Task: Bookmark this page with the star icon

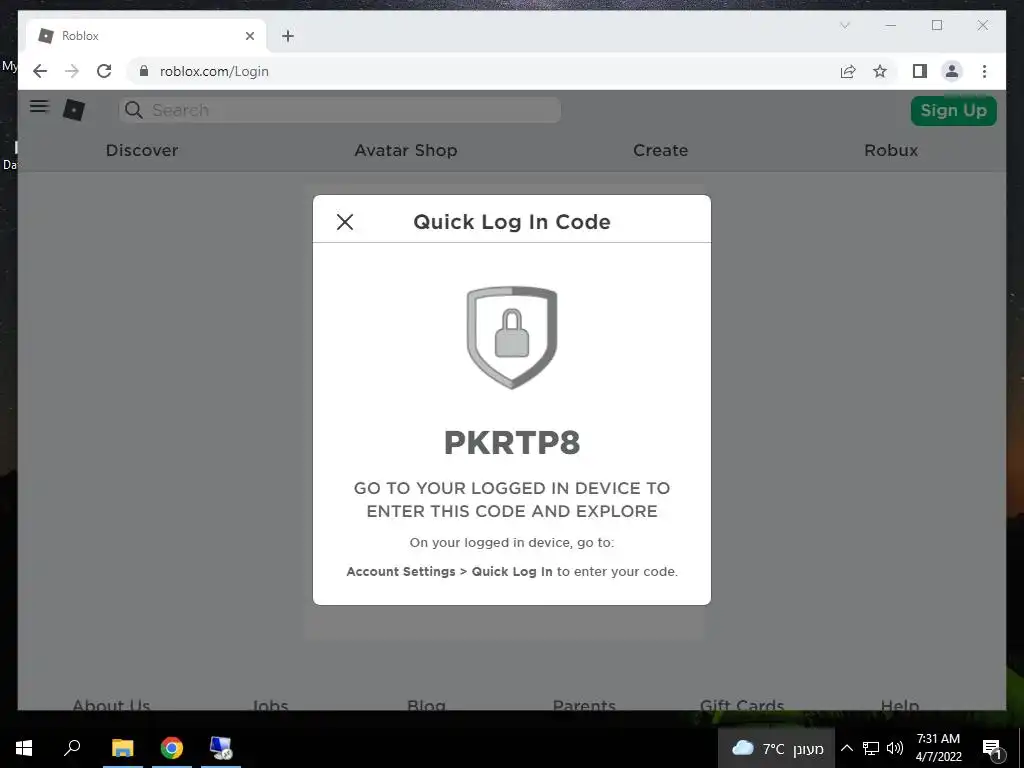Action: pos(880,71)
